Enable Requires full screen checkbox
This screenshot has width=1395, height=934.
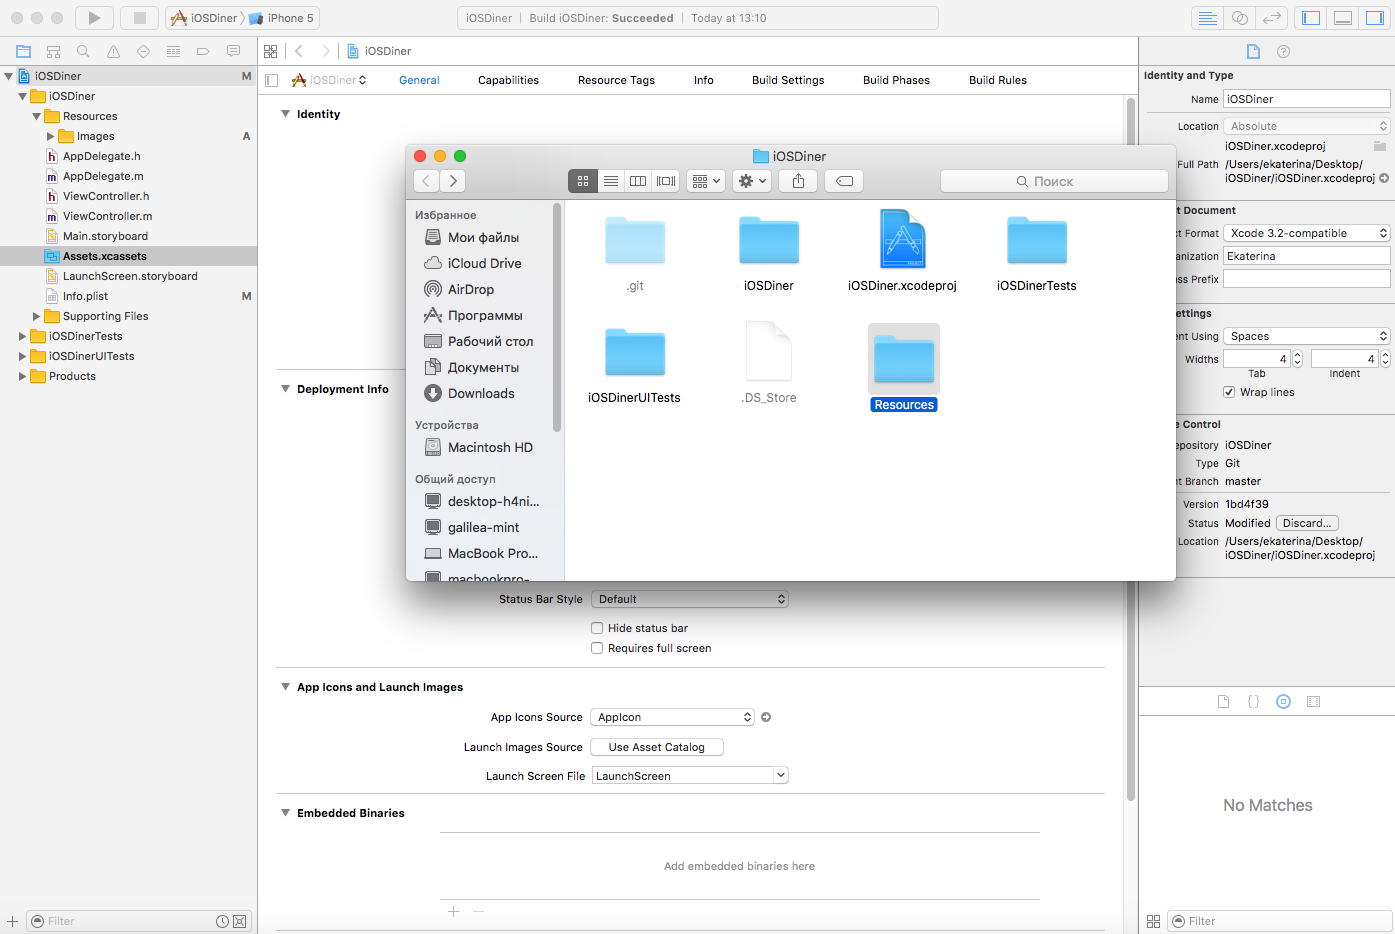597,648
